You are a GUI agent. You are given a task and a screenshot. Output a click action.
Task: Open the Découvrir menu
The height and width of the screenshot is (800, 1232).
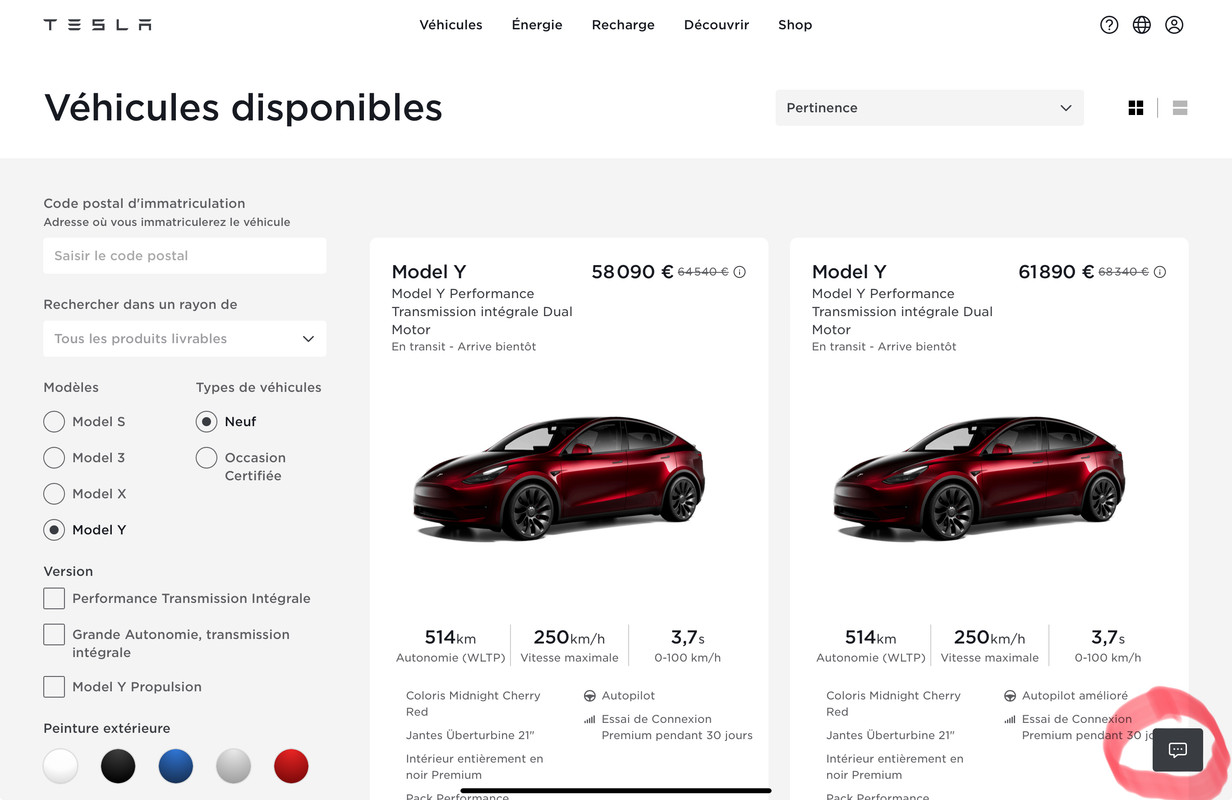pos(716,25)
